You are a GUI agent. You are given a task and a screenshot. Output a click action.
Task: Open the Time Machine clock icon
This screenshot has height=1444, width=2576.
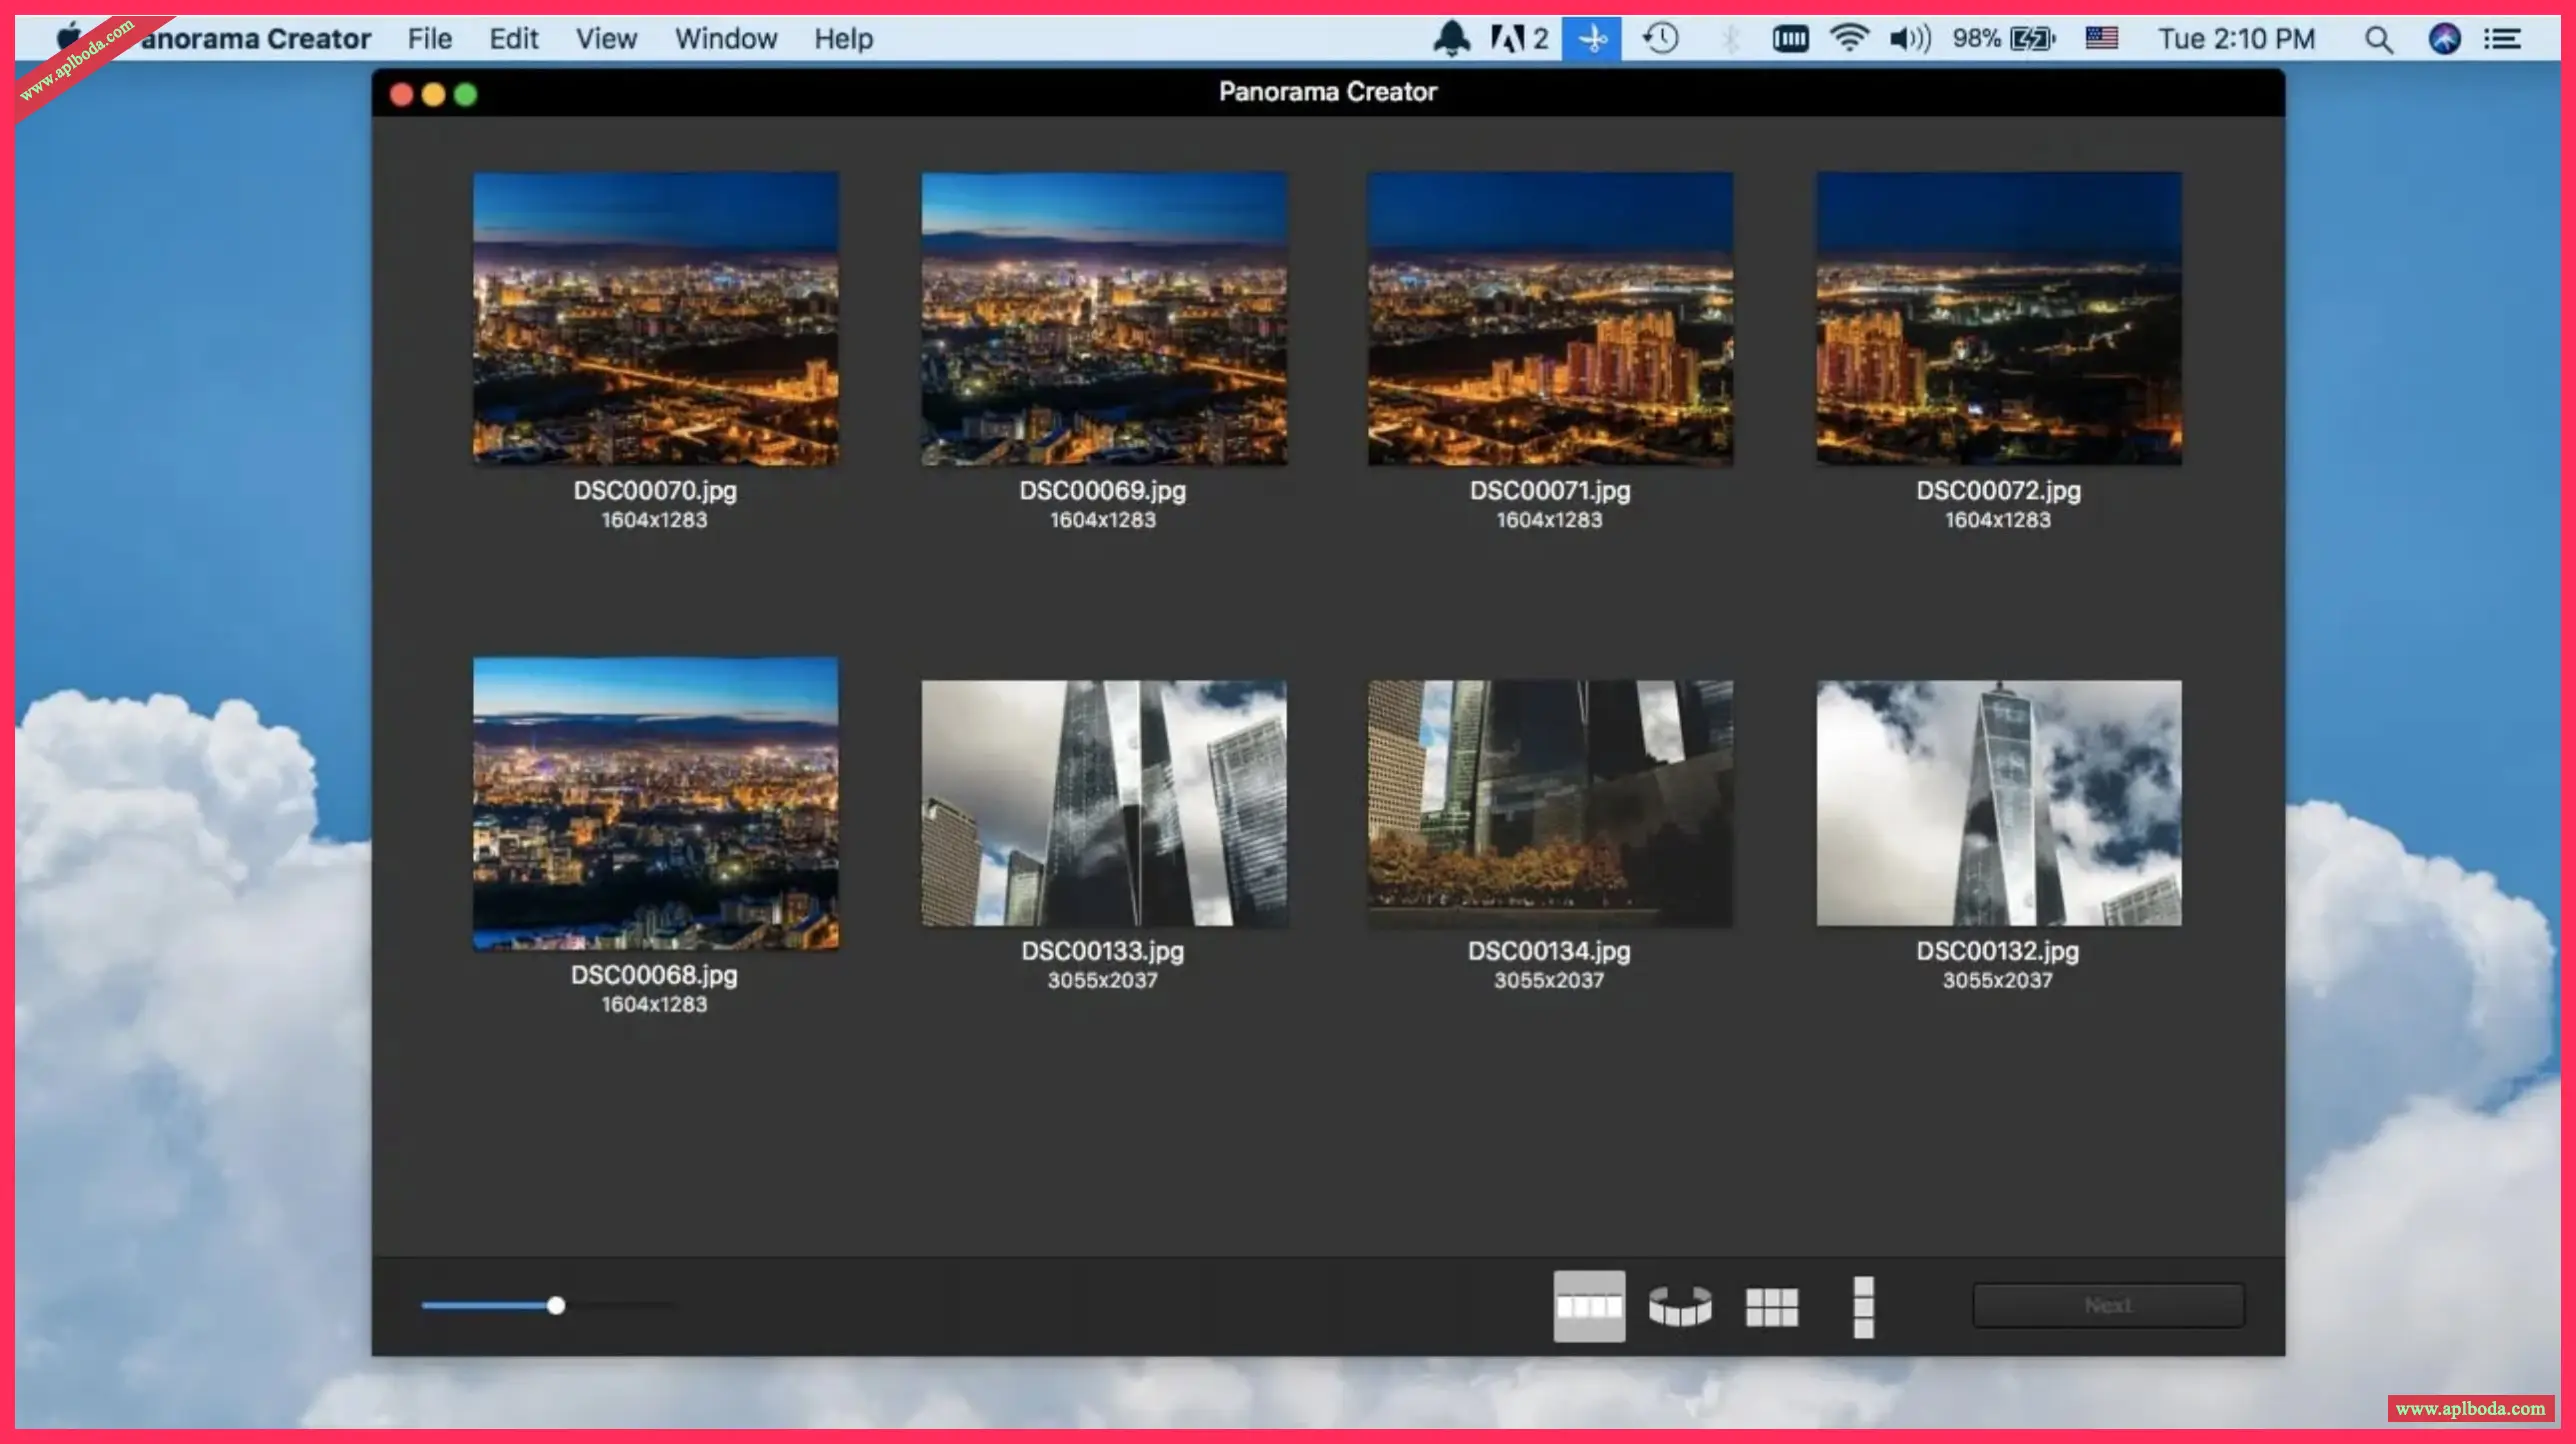coord(1660,39)
